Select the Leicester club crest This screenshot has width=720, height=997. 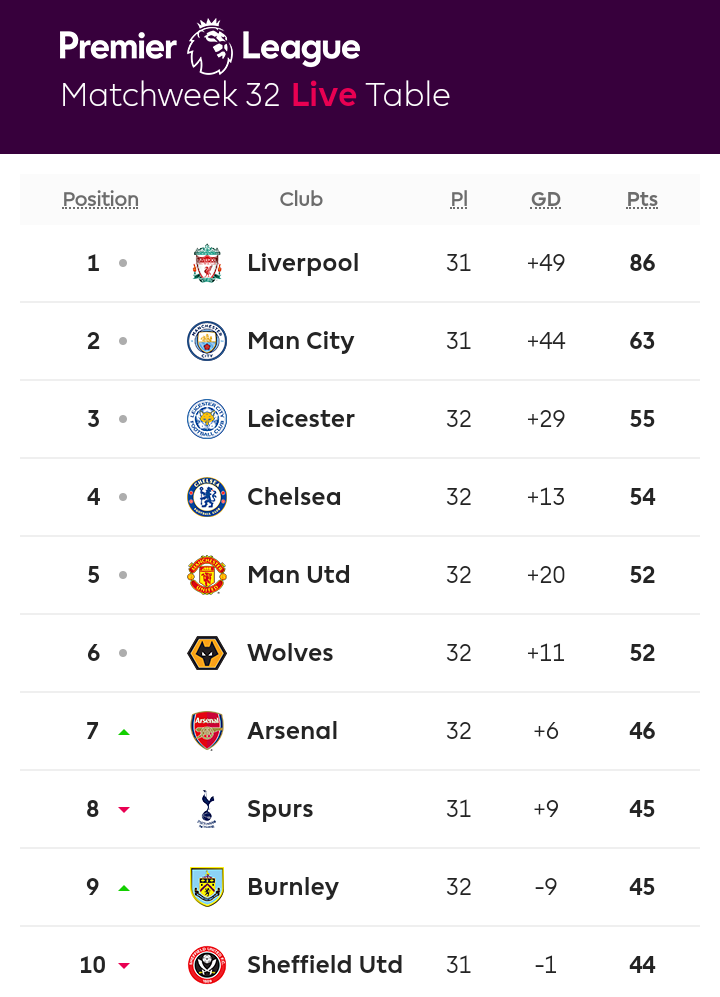[x=207, y=419]
